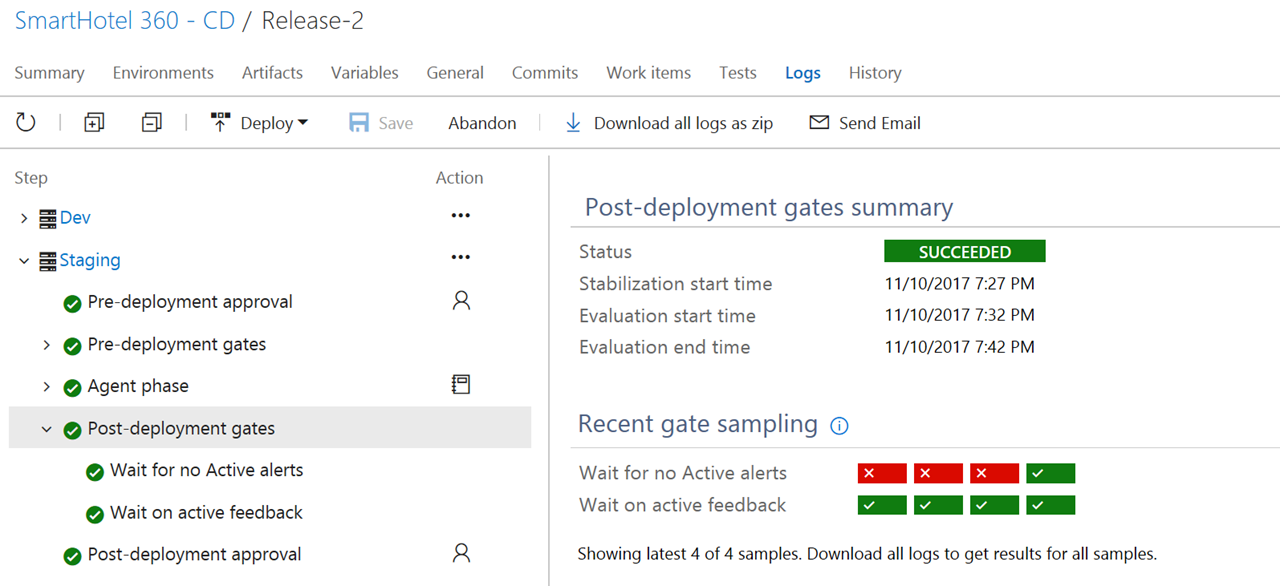
Task: Click the green SUCCEEDED status badge
Action: pyautogui.click(x=965, y=251)
